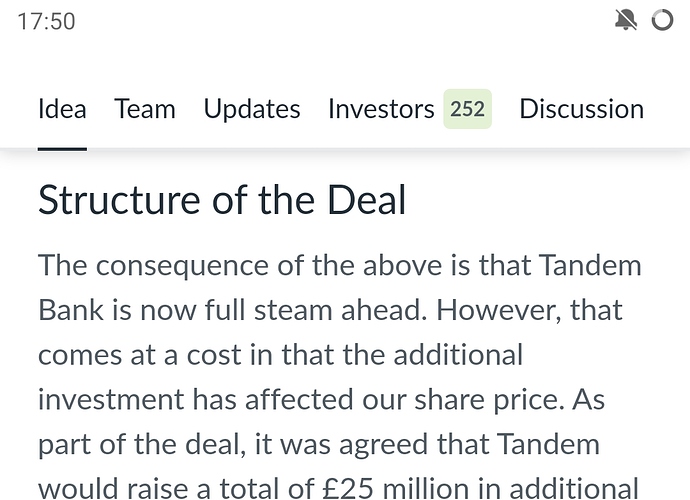Click the phrase "part of the deal"
The height and width of the screenshot is (500, 690).
[138, 442]
